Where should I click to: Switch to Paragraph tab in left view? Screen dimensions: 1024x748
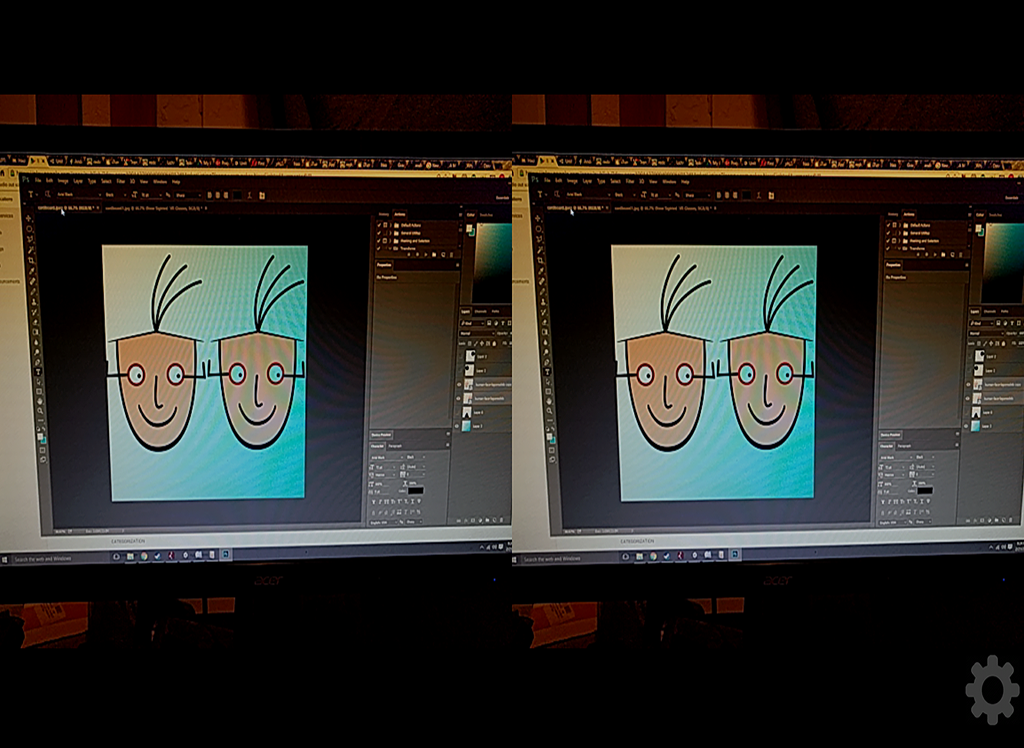395,446
